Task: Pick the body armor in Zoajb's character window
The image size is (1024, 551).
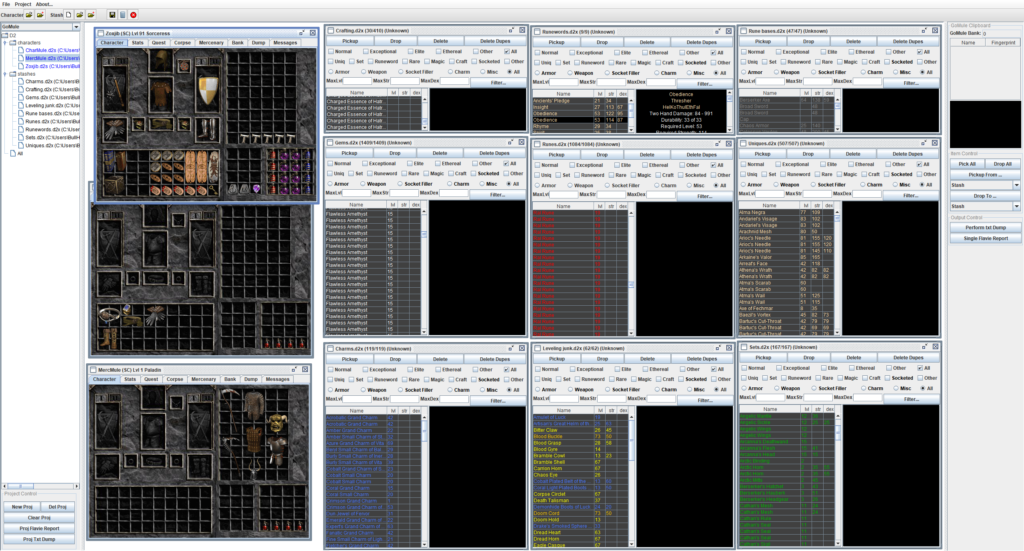Action: pyautogui.click(x=161, y=96)
